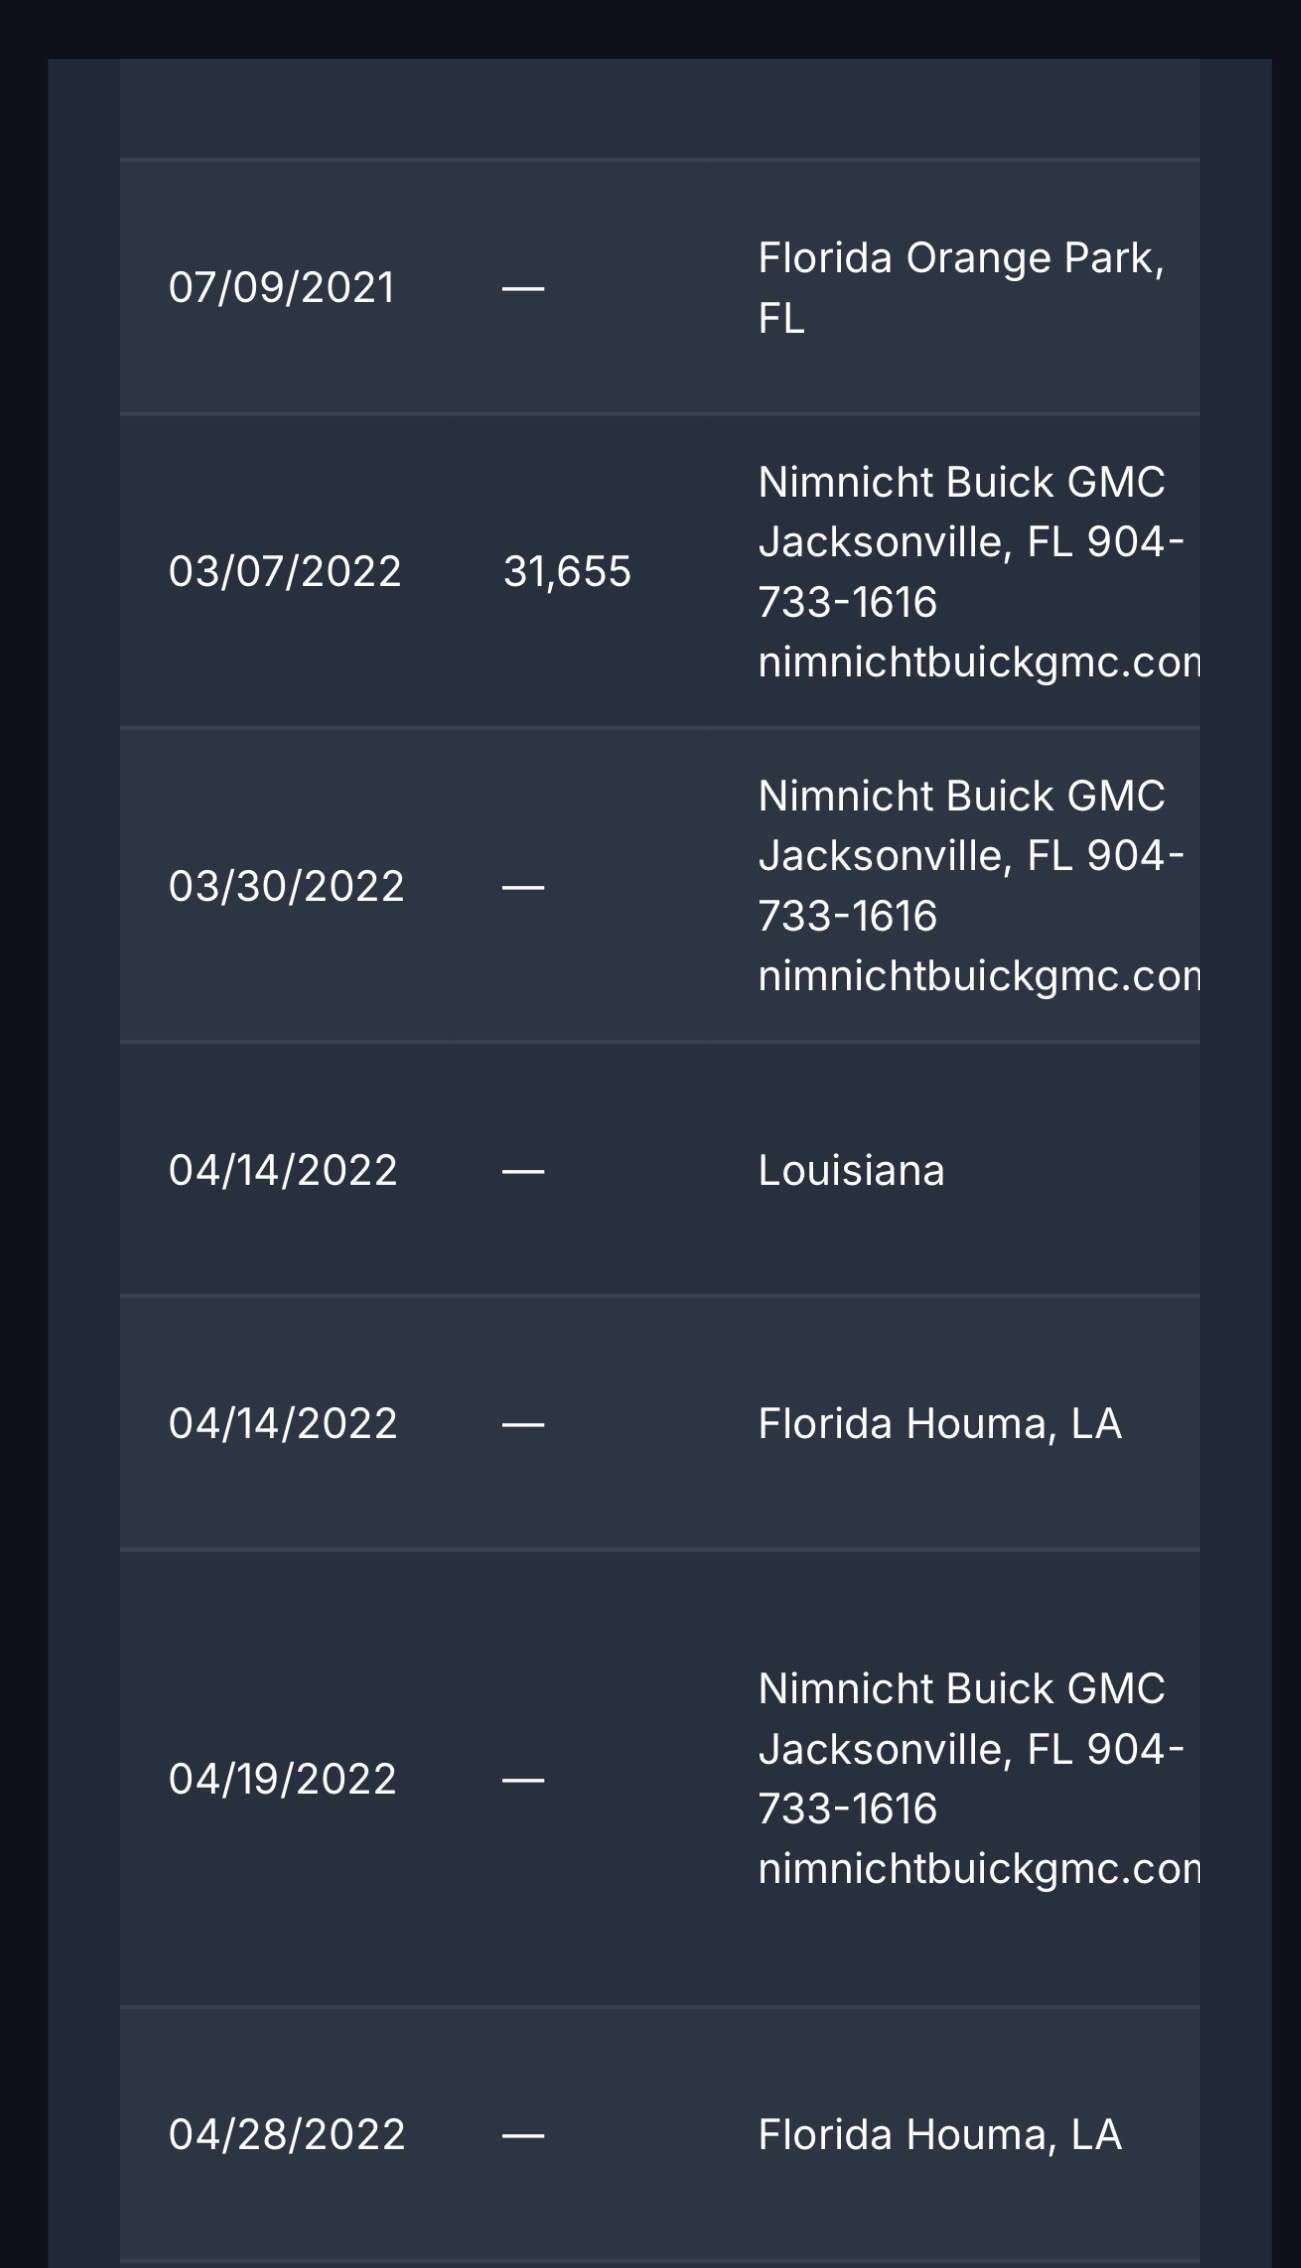Screen dimensions: 1301x2268
Task: Click the mileage dash in the 04/28/2022 row
Action: tap(523, 2135)
